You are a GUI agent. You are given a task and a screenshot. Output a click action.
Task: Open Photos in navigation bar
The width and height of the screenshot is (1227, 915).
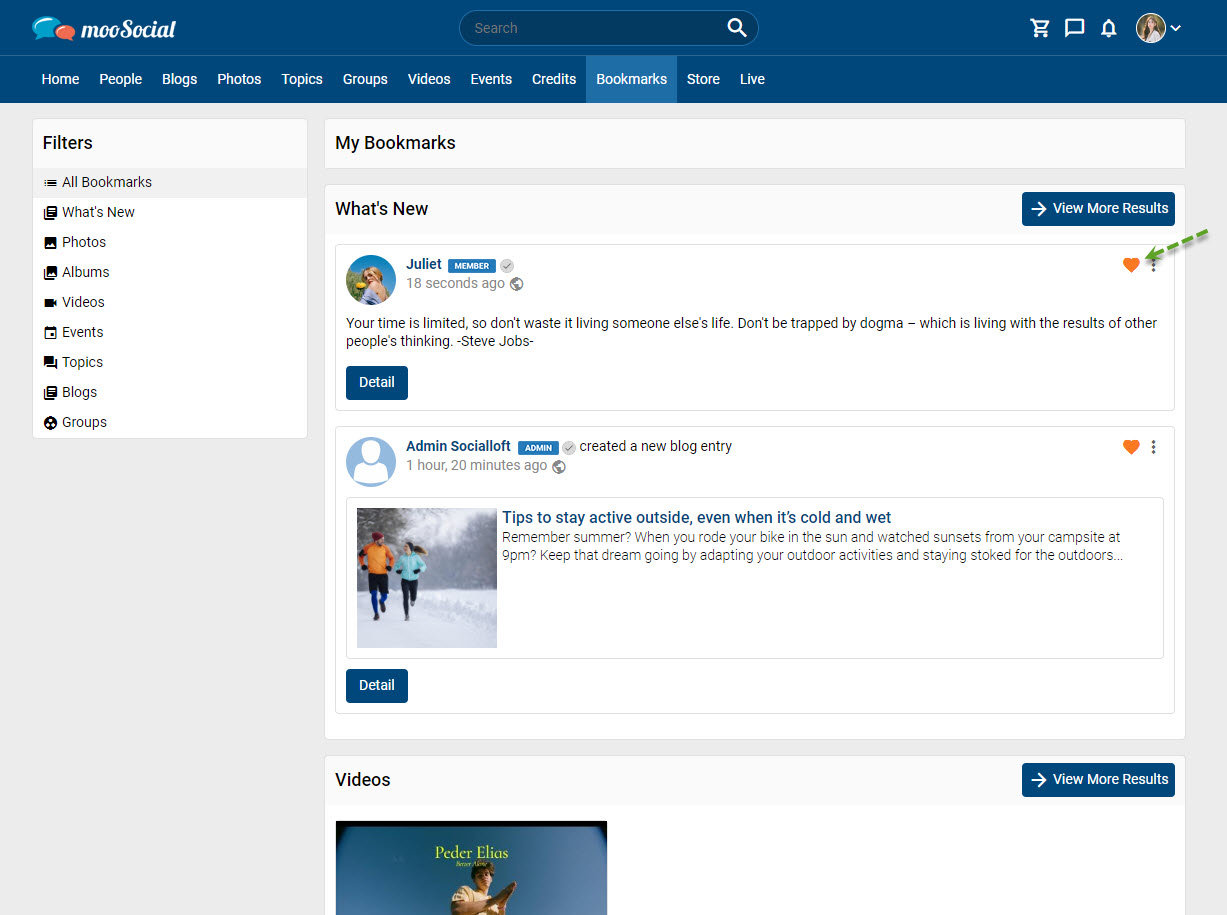pos(239,79)
